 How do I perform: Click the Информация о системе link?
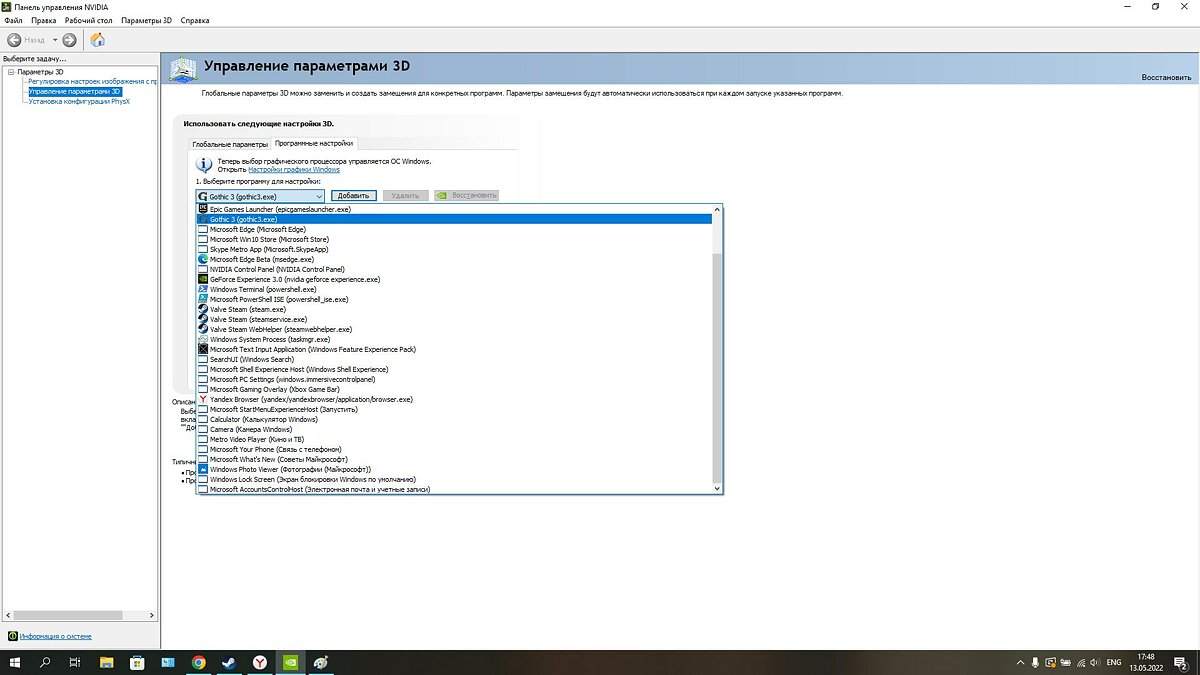(x=55, y=636)
